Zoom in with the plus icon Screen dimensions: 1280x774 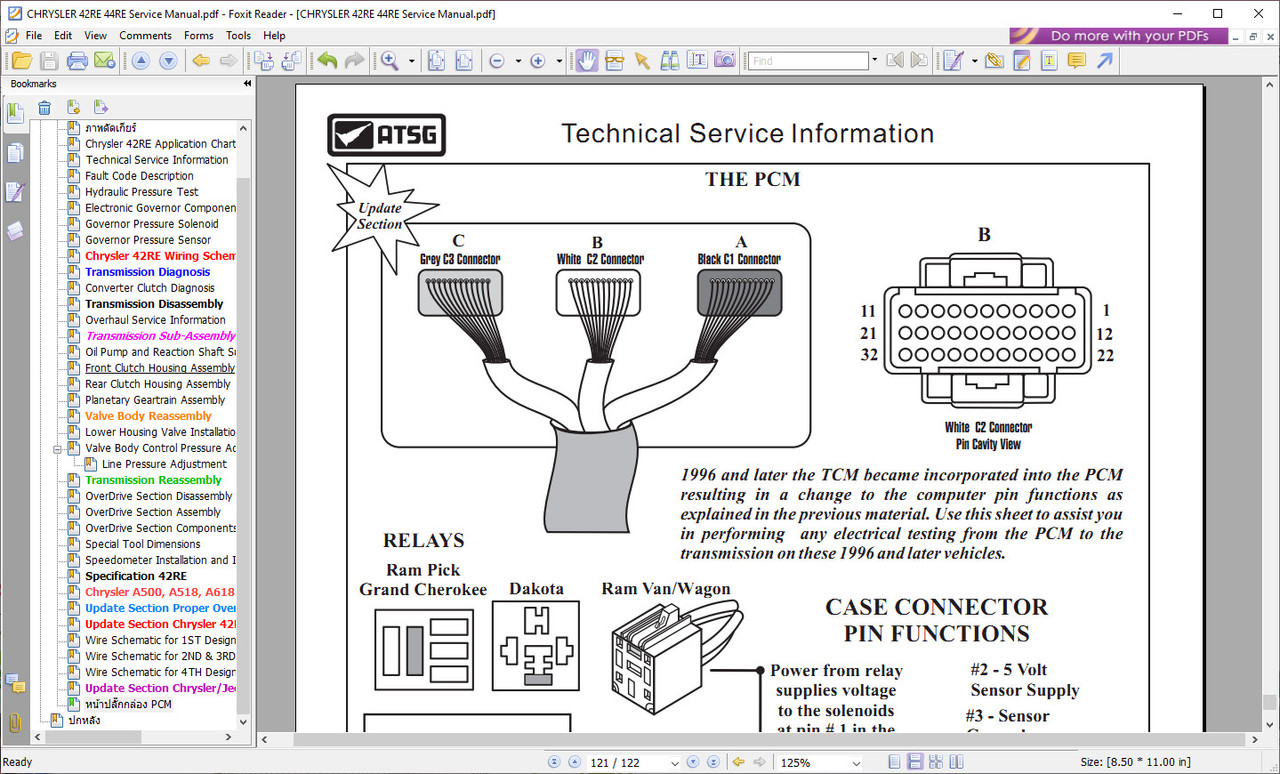pyautogui.click(x=538, y=61)
